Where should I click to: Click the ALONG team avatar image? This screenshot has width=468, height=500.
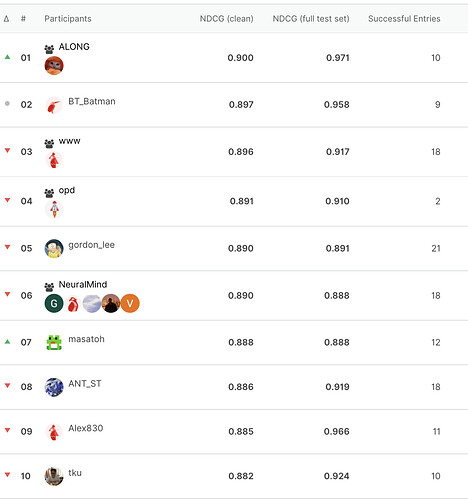(54, 65)
